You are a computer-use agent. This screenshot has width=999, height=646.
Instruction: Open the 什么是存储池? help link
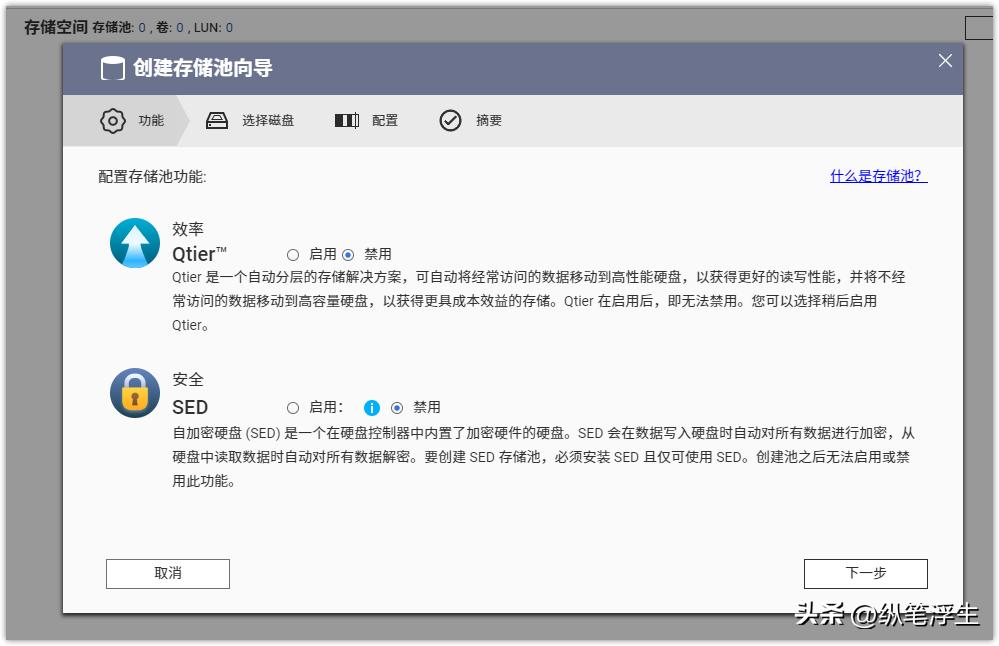tap(876, 174)
